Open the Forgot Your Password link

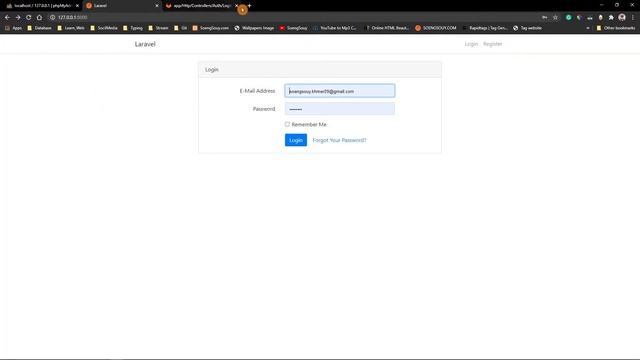(339, 140)
